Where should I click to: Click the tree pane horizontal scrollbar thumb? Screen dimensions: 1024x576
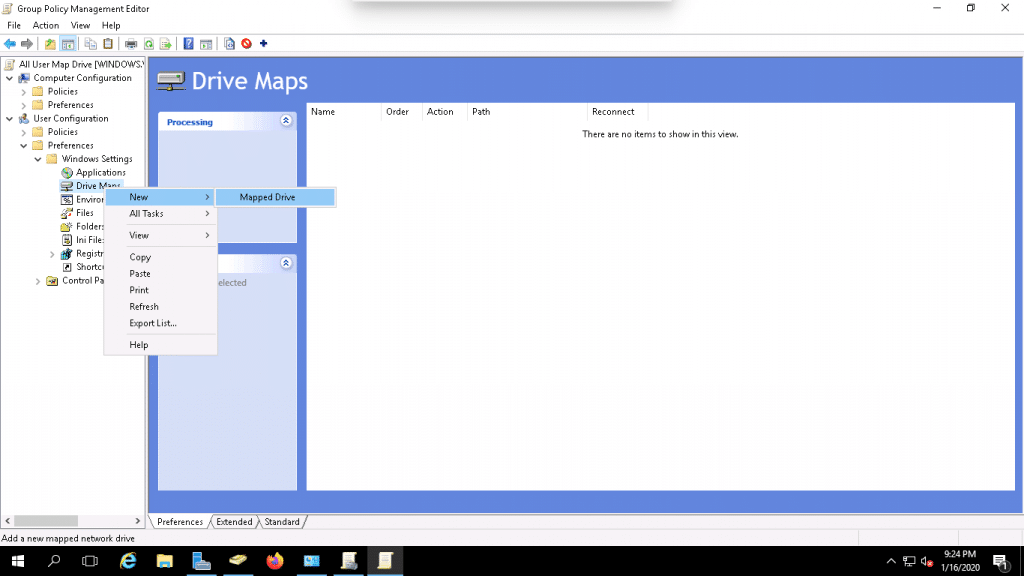46,520
